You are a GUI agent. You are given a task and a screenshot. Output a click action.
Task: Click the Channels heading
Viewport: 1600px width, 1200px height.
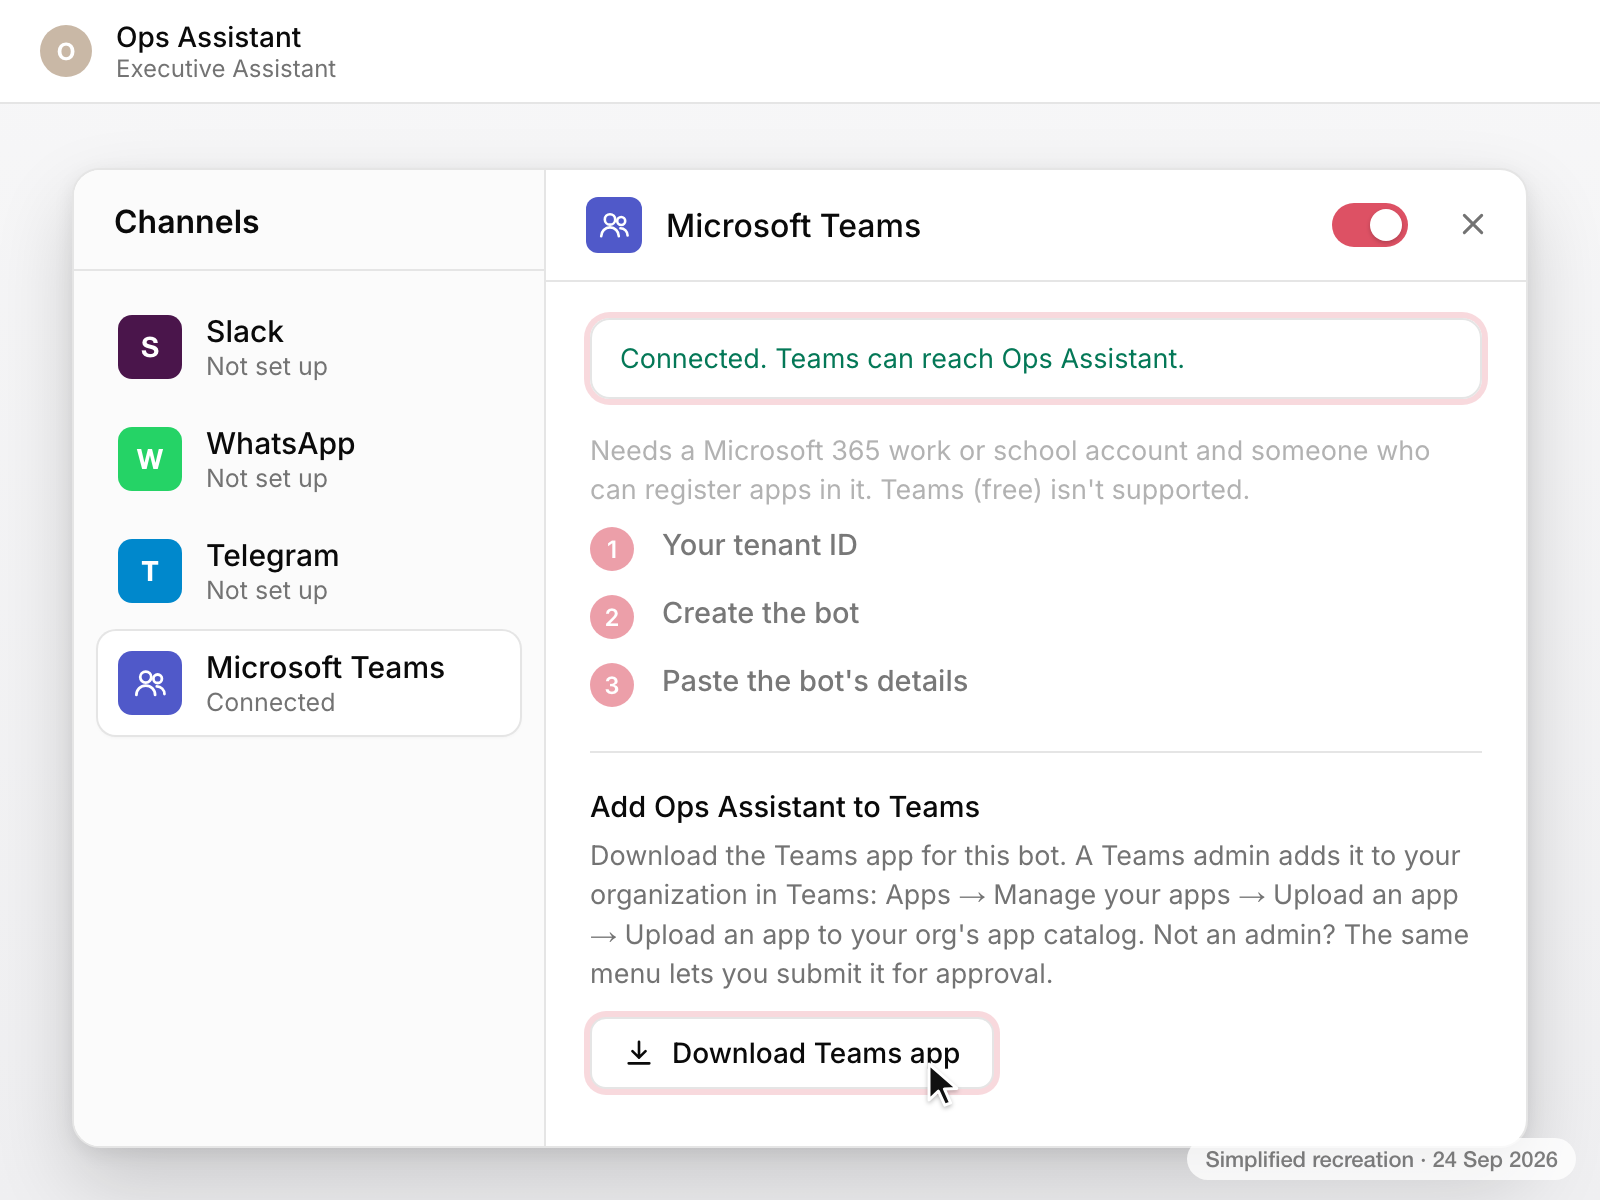pyautogui.click(x=187, y=222)
